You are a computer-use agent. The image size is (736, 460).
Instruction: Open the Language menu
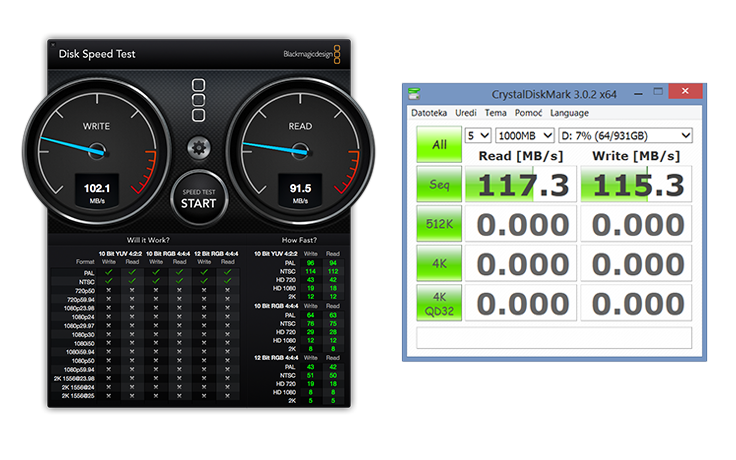pyautogui.click(x=569, y=113)
